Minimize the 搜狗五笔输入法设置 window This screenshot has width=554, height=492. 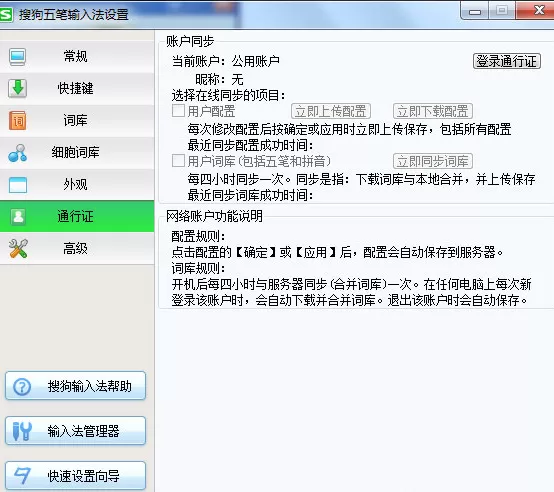click(x=475, y=11)
